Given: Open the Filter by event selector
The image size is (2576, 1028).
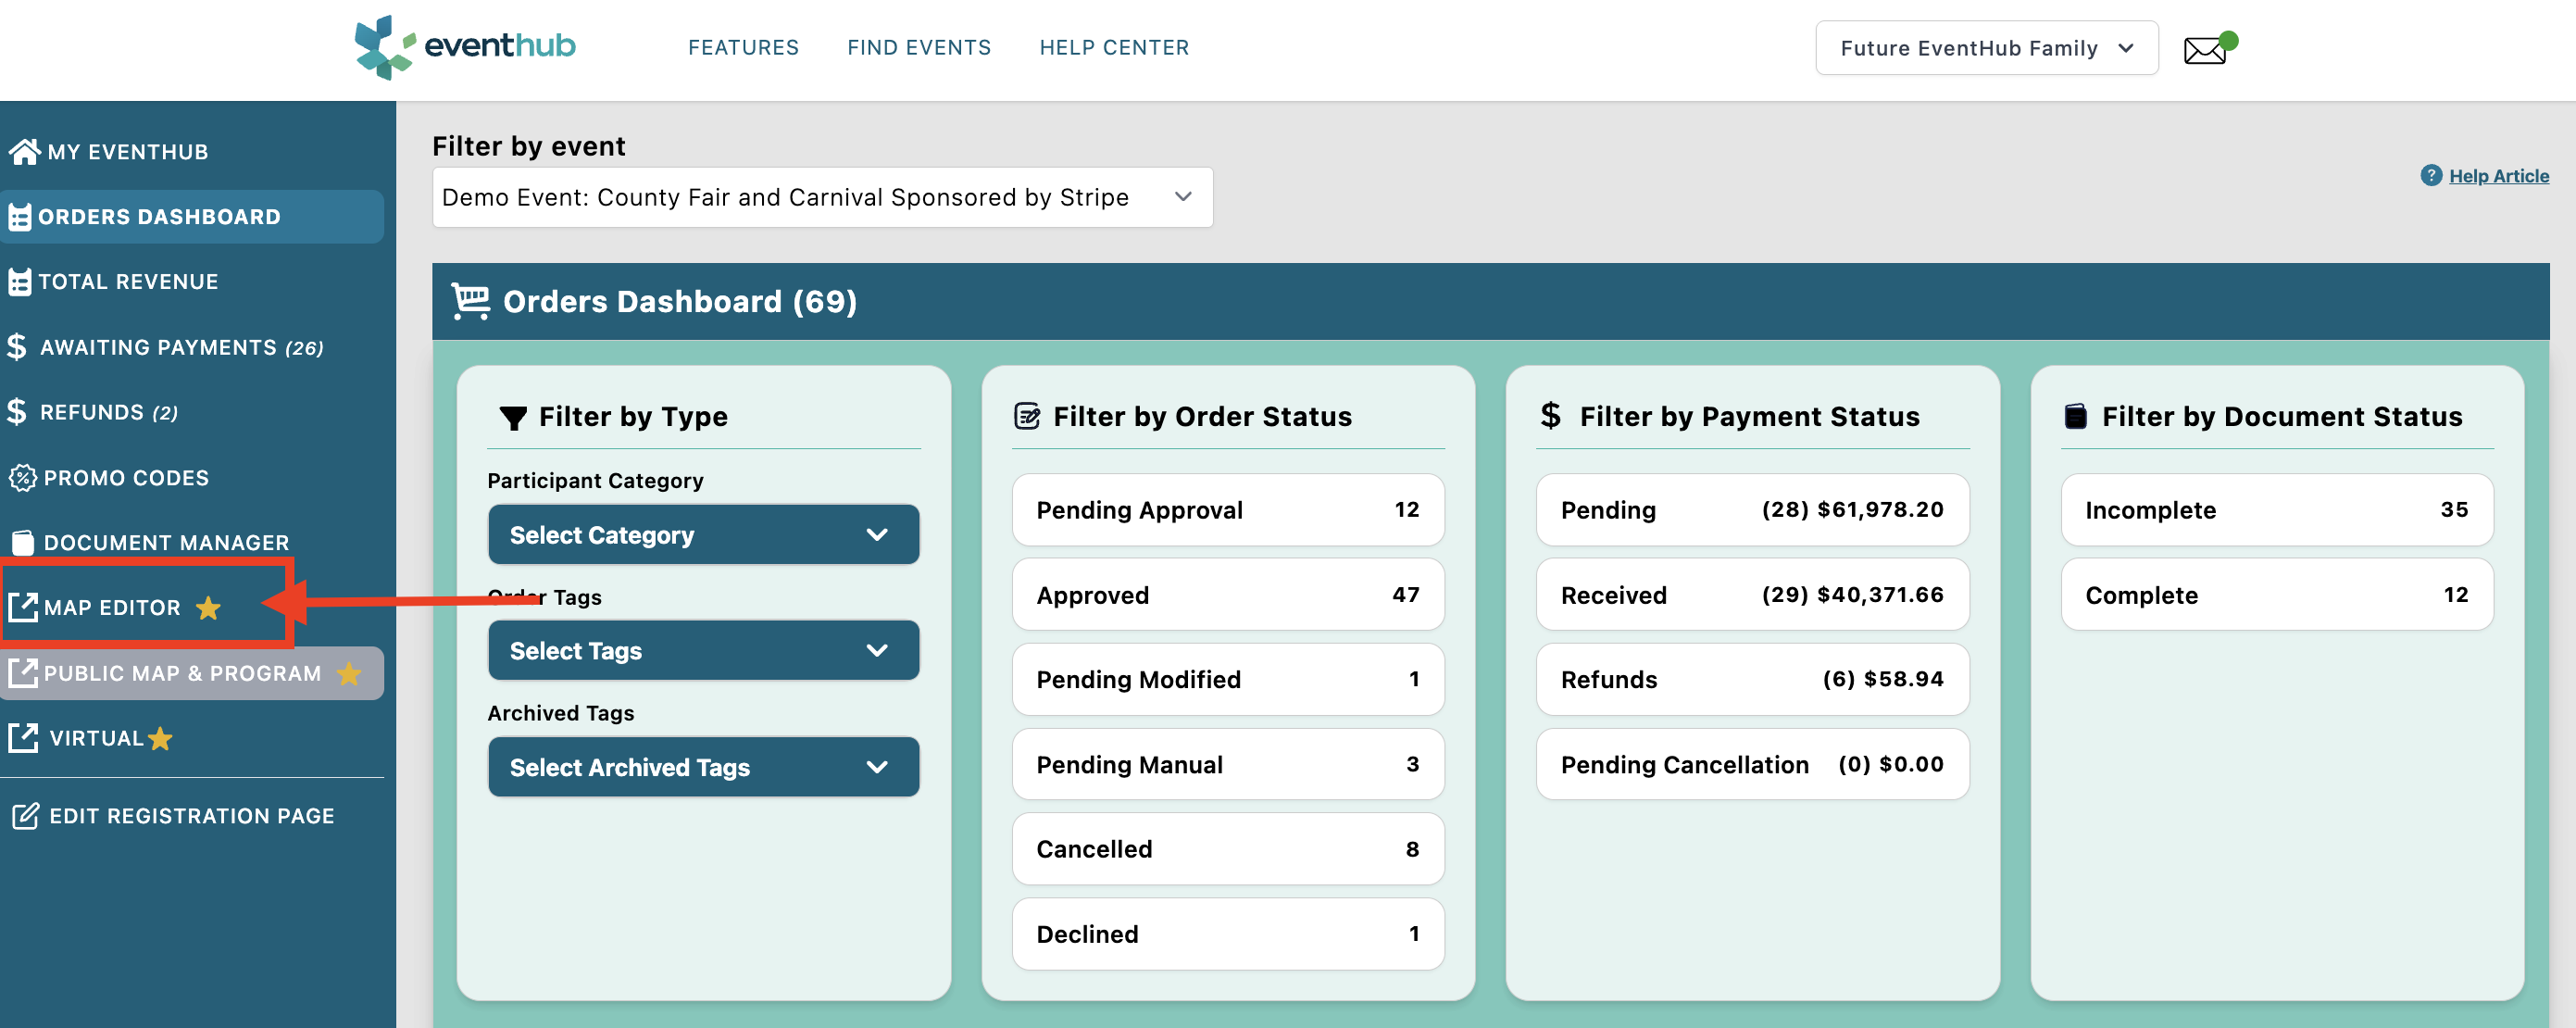Looking at the screenshot, I should point(822,197).
